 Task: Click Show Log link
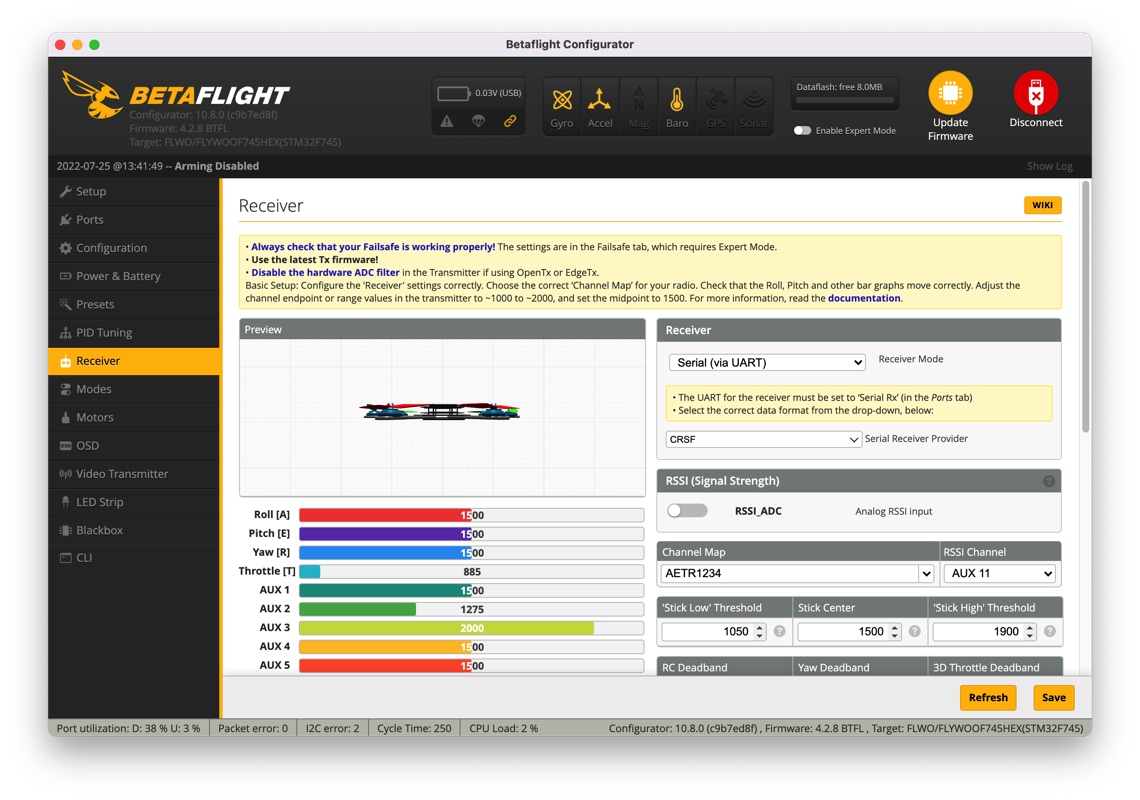[x=1049, y=166]
